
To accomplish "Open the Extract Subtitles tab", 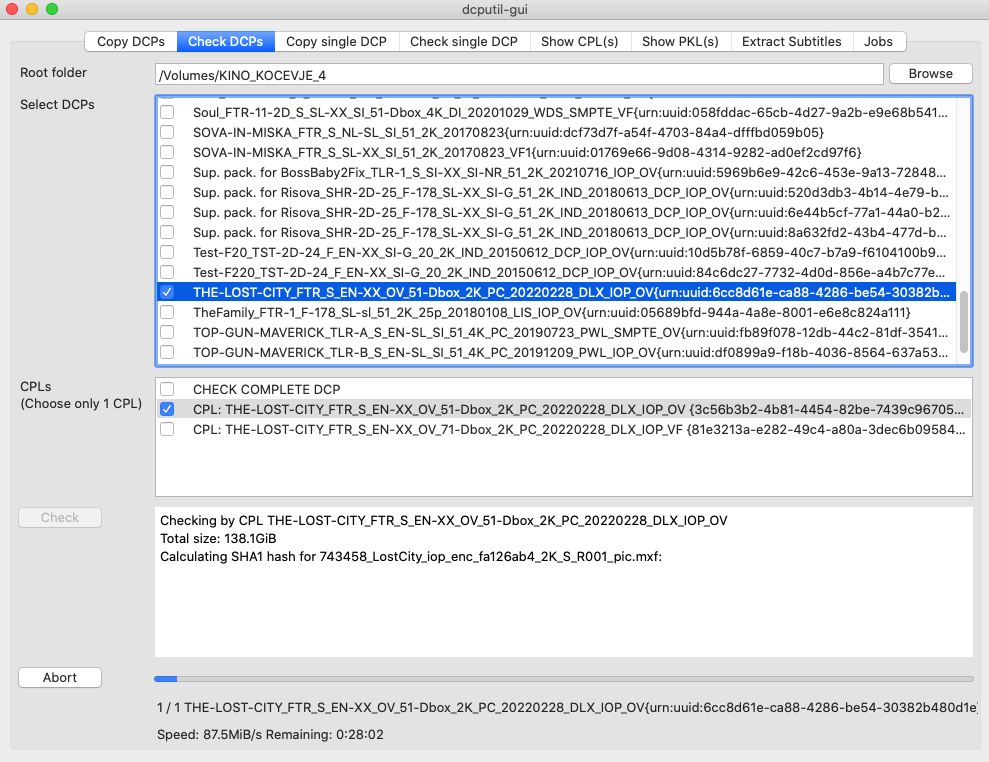I will pyautogui.click(x=791, y=41).
